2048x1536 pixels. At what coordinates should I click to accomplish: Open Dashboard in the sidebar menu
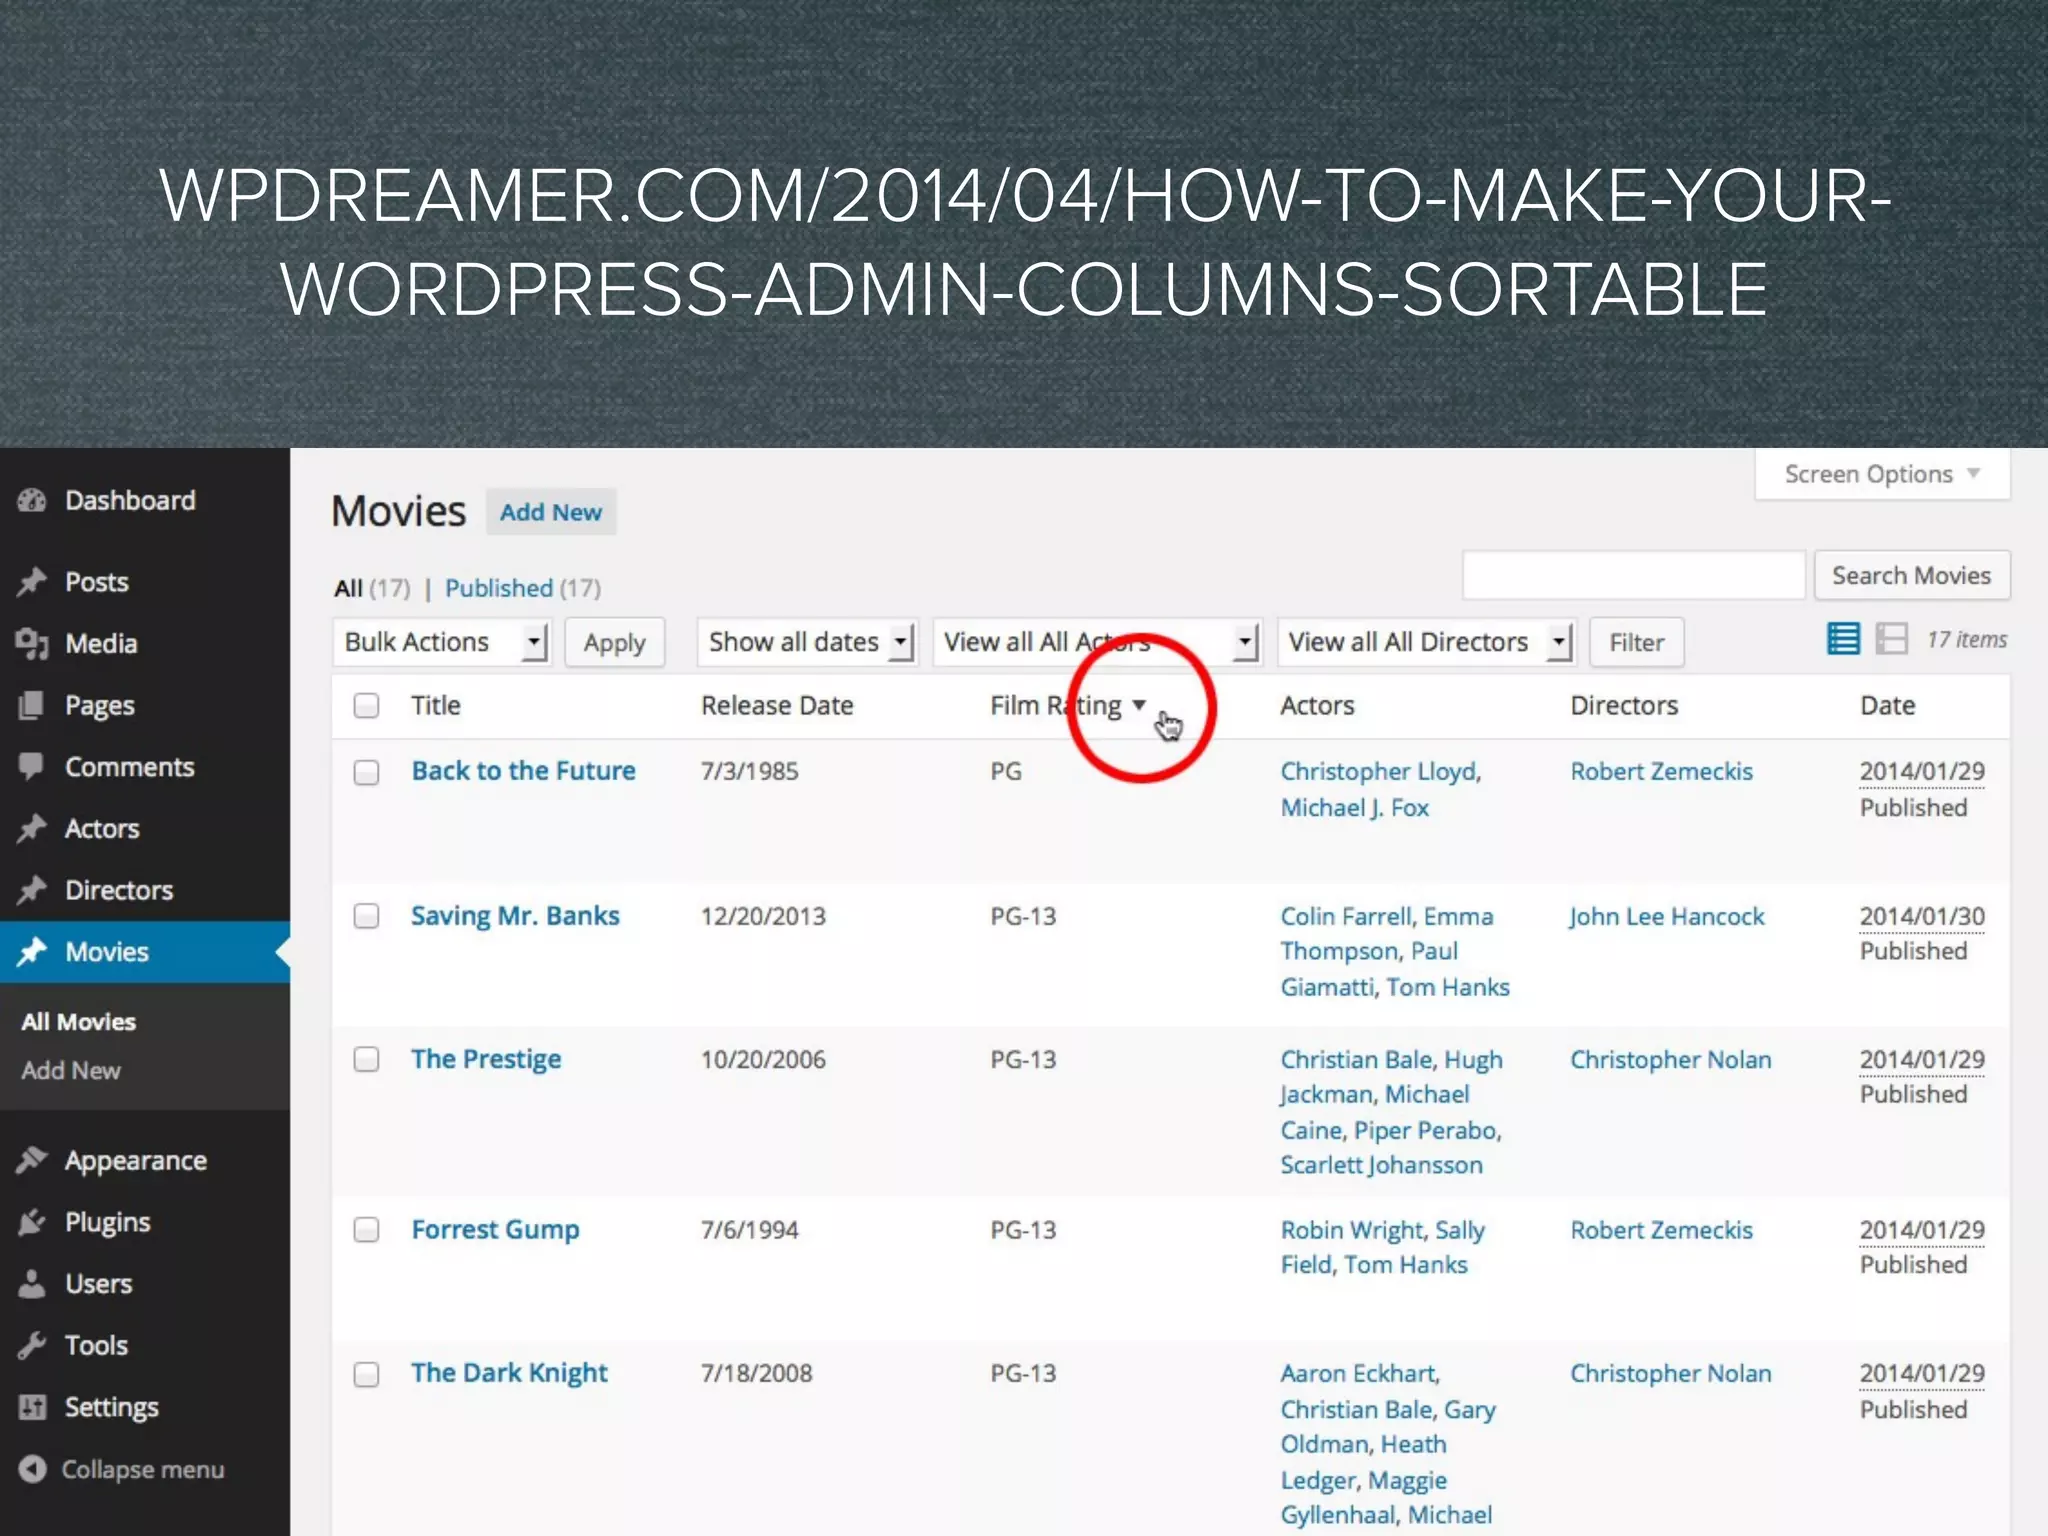130,500
